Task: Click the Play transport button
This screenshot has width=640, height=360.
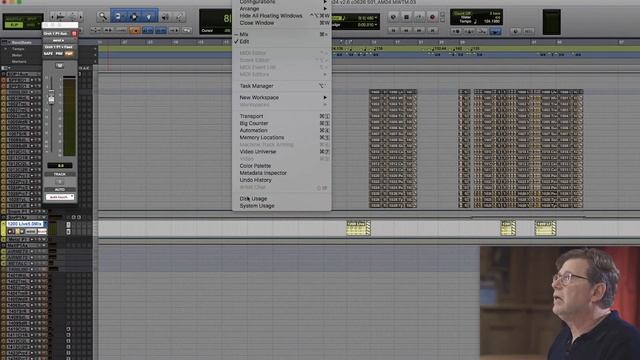Action: pos(419,17)
